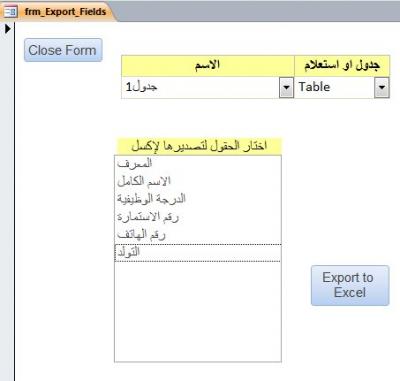Click the الاسم column header label
This screenshot has width=400, height=381.
tap(207, 65)
